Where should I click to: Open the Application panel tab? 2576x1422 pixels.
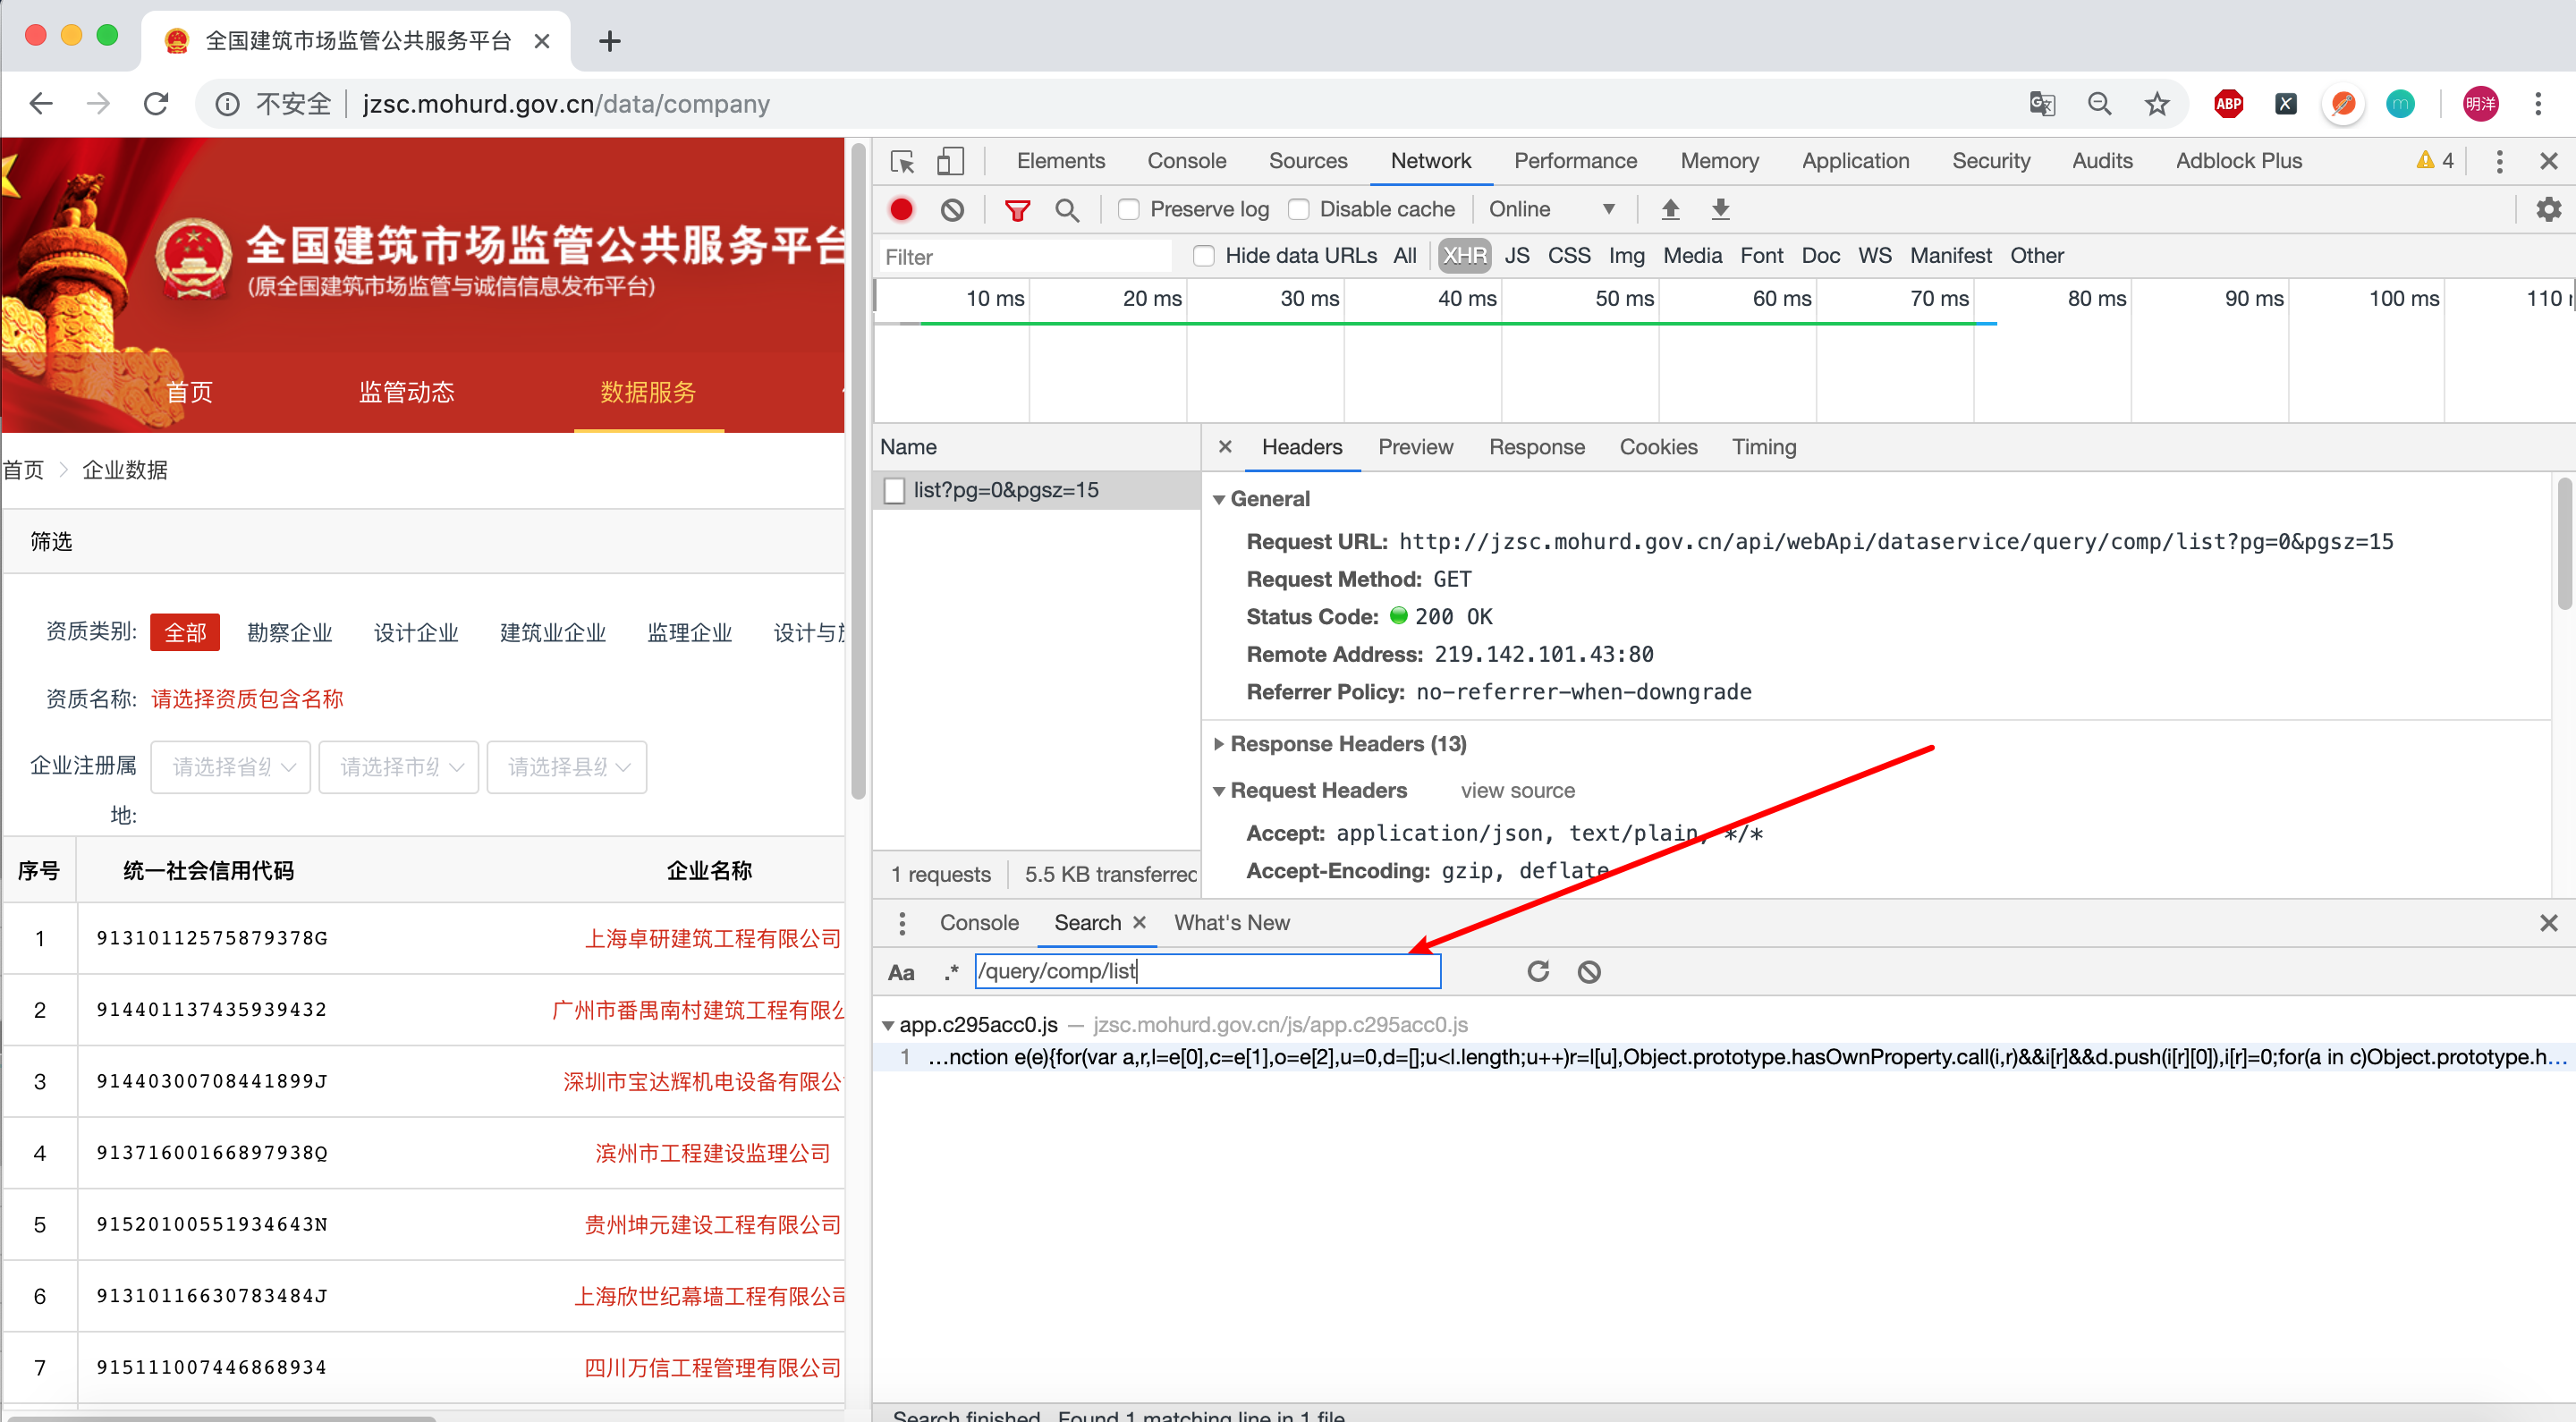click(x=1855, y=161)
